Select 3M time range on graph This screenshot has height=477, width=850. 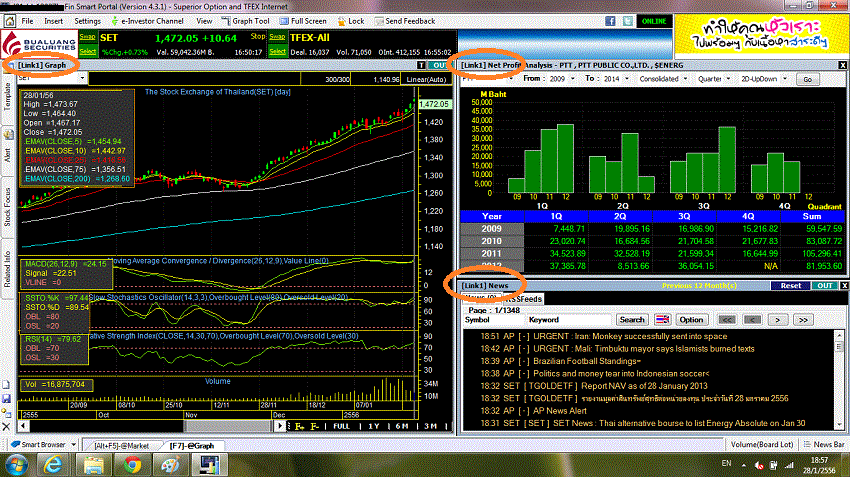tap(430, 427)
